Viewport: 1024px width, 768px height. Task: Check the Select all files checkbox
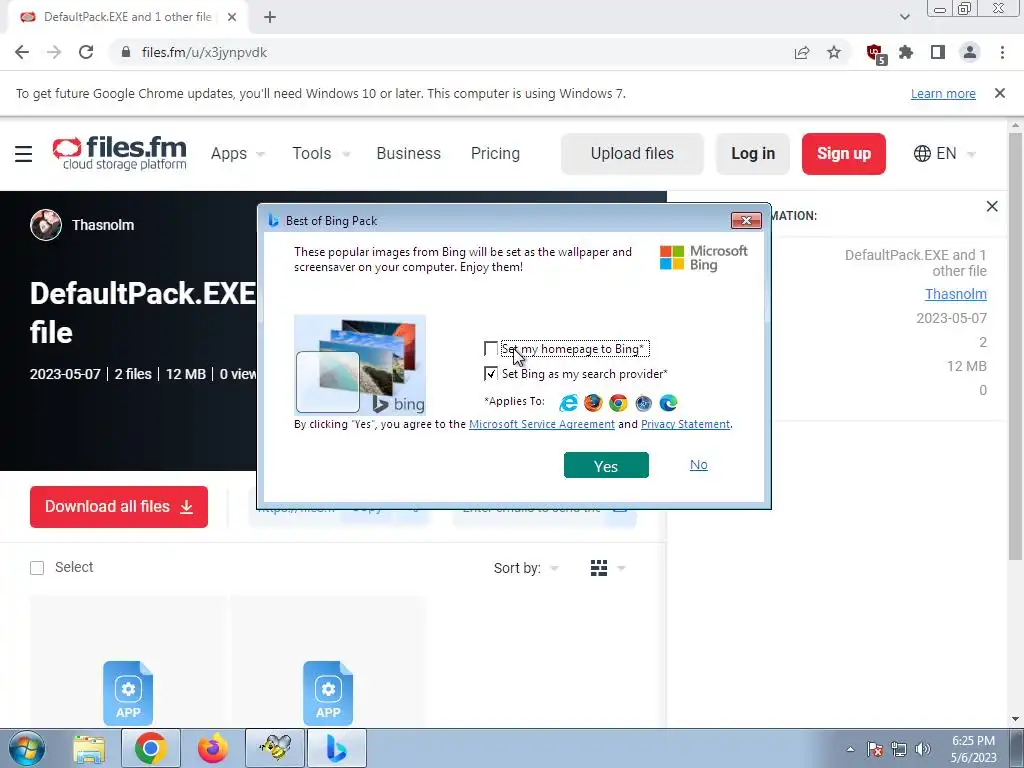click(x=37, y=568)
